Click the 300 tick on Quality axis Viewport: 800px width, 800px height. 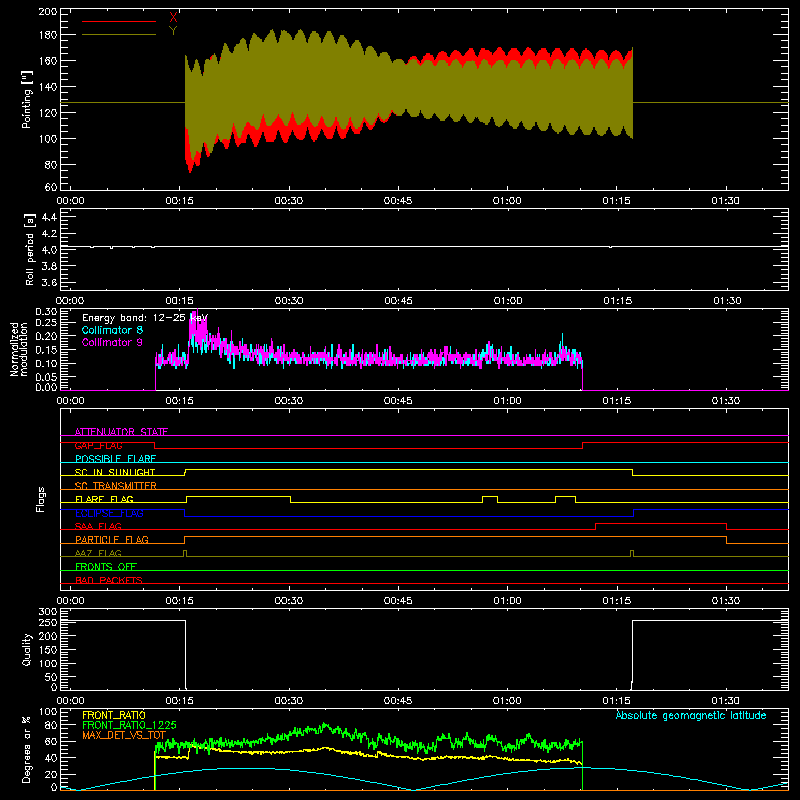click(48, 612)
